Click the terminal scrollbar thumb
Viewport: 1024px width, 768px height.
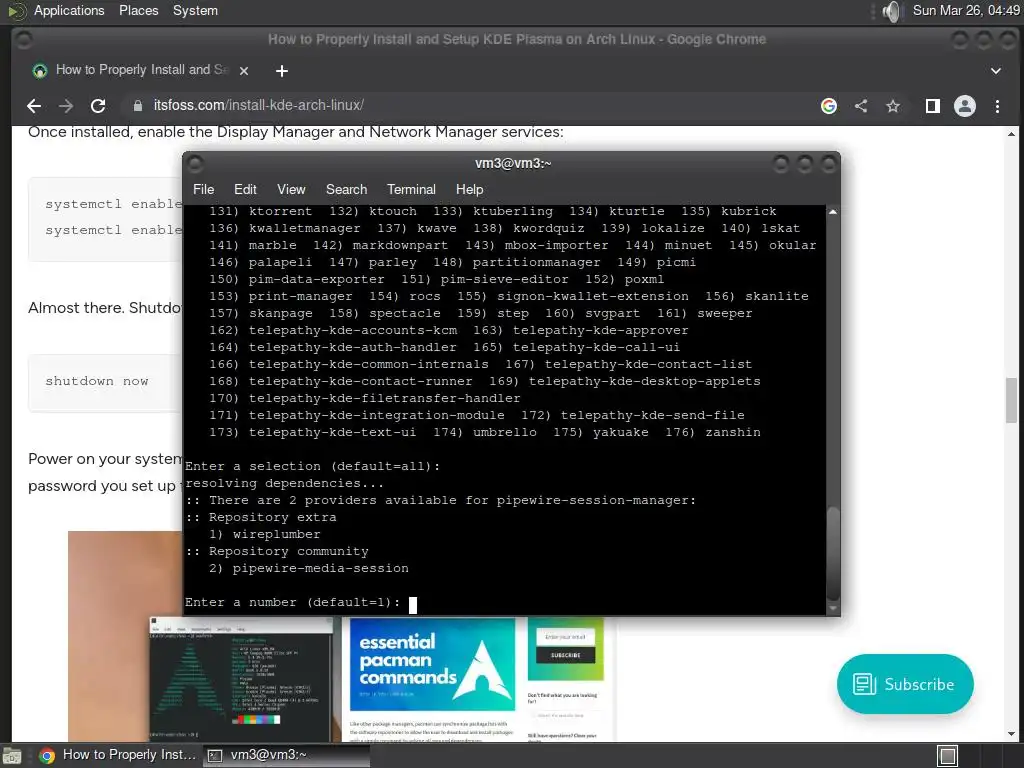[833, 554]
